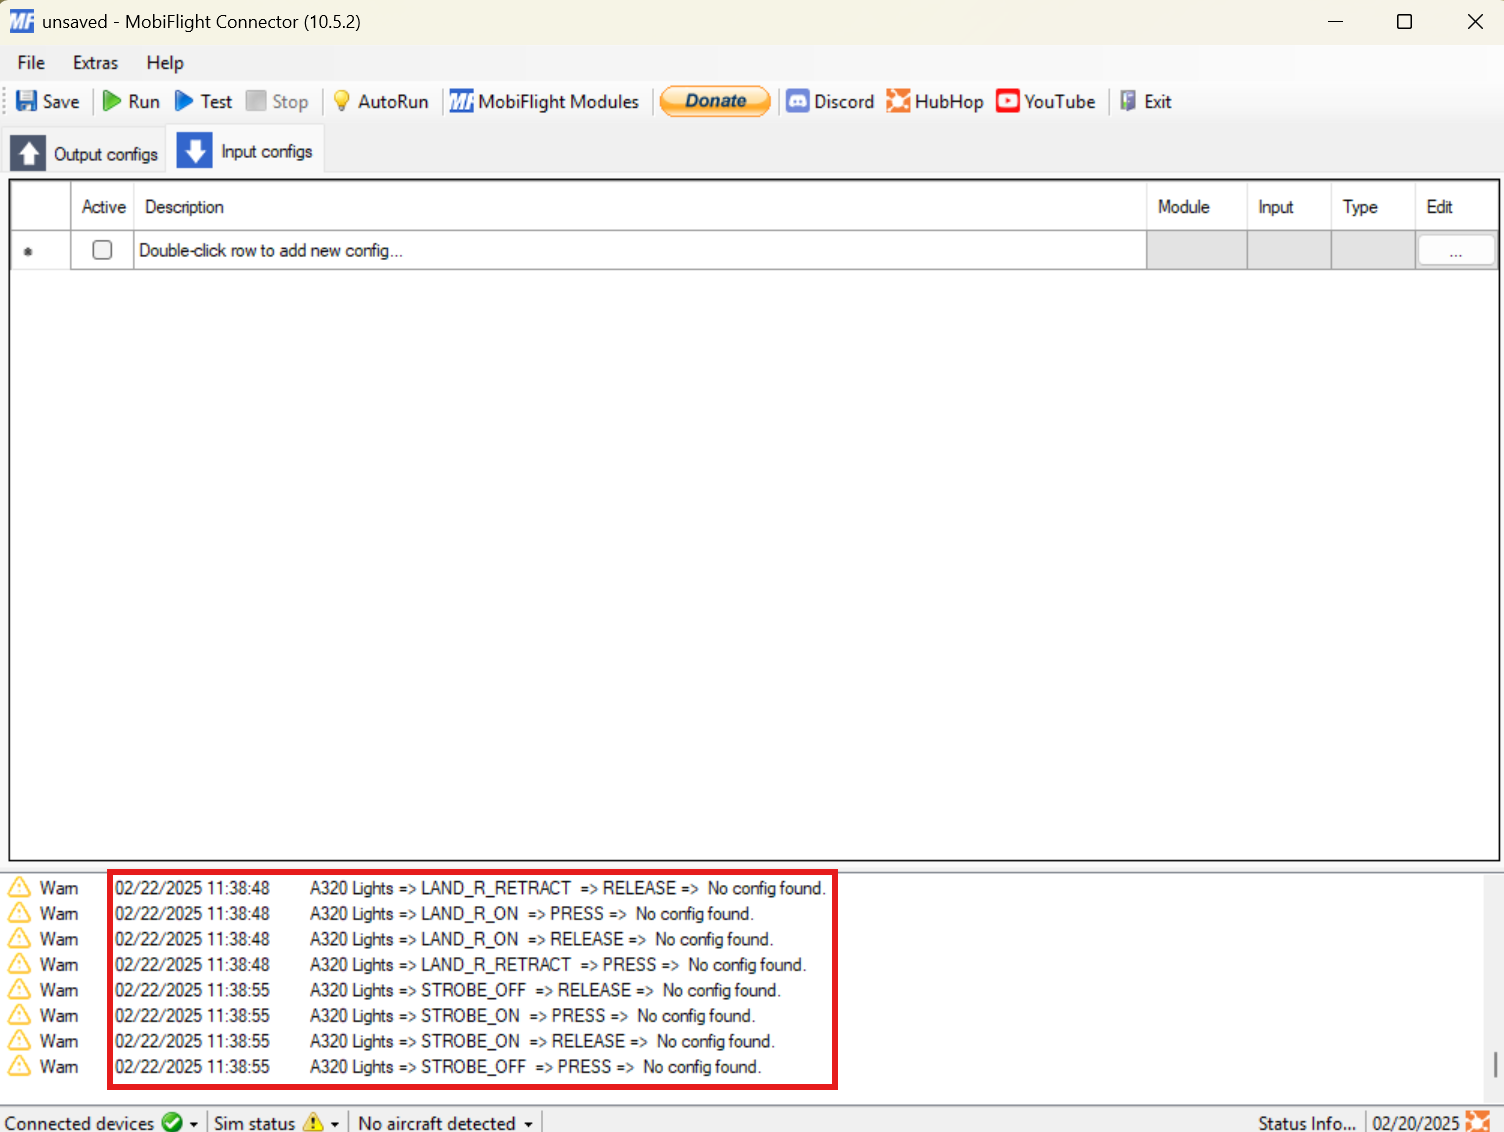
Task: Expand the Sim status dropdown arrow
Action: [x=335, y=1124]
